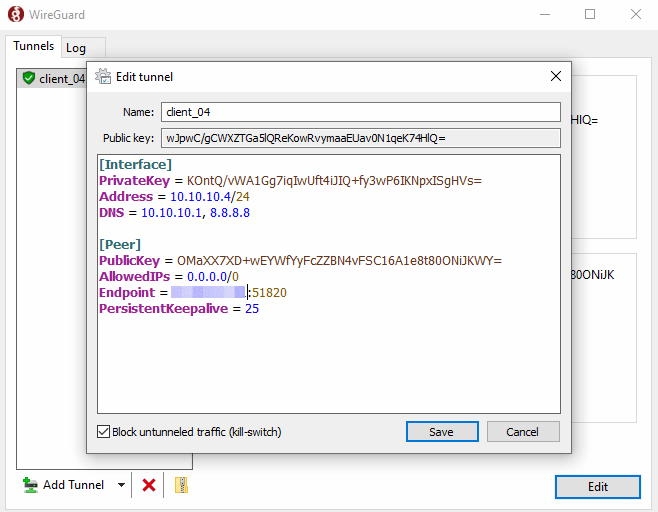This screenshot has height=512, width=658.
Task: Remove selected tunnel with red X icon
Action: click(x=149, y=485)
